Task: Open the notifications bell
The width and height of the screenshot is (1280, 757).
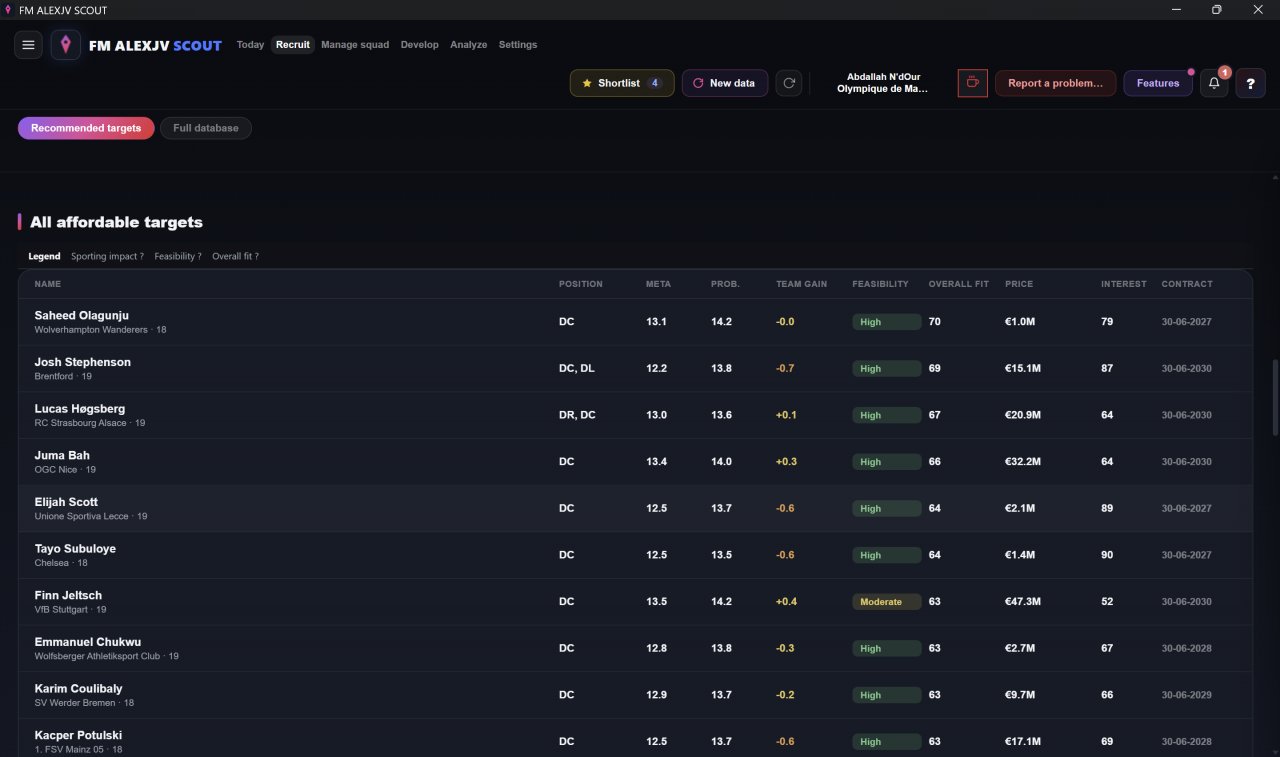Action: pos(1214,83)
